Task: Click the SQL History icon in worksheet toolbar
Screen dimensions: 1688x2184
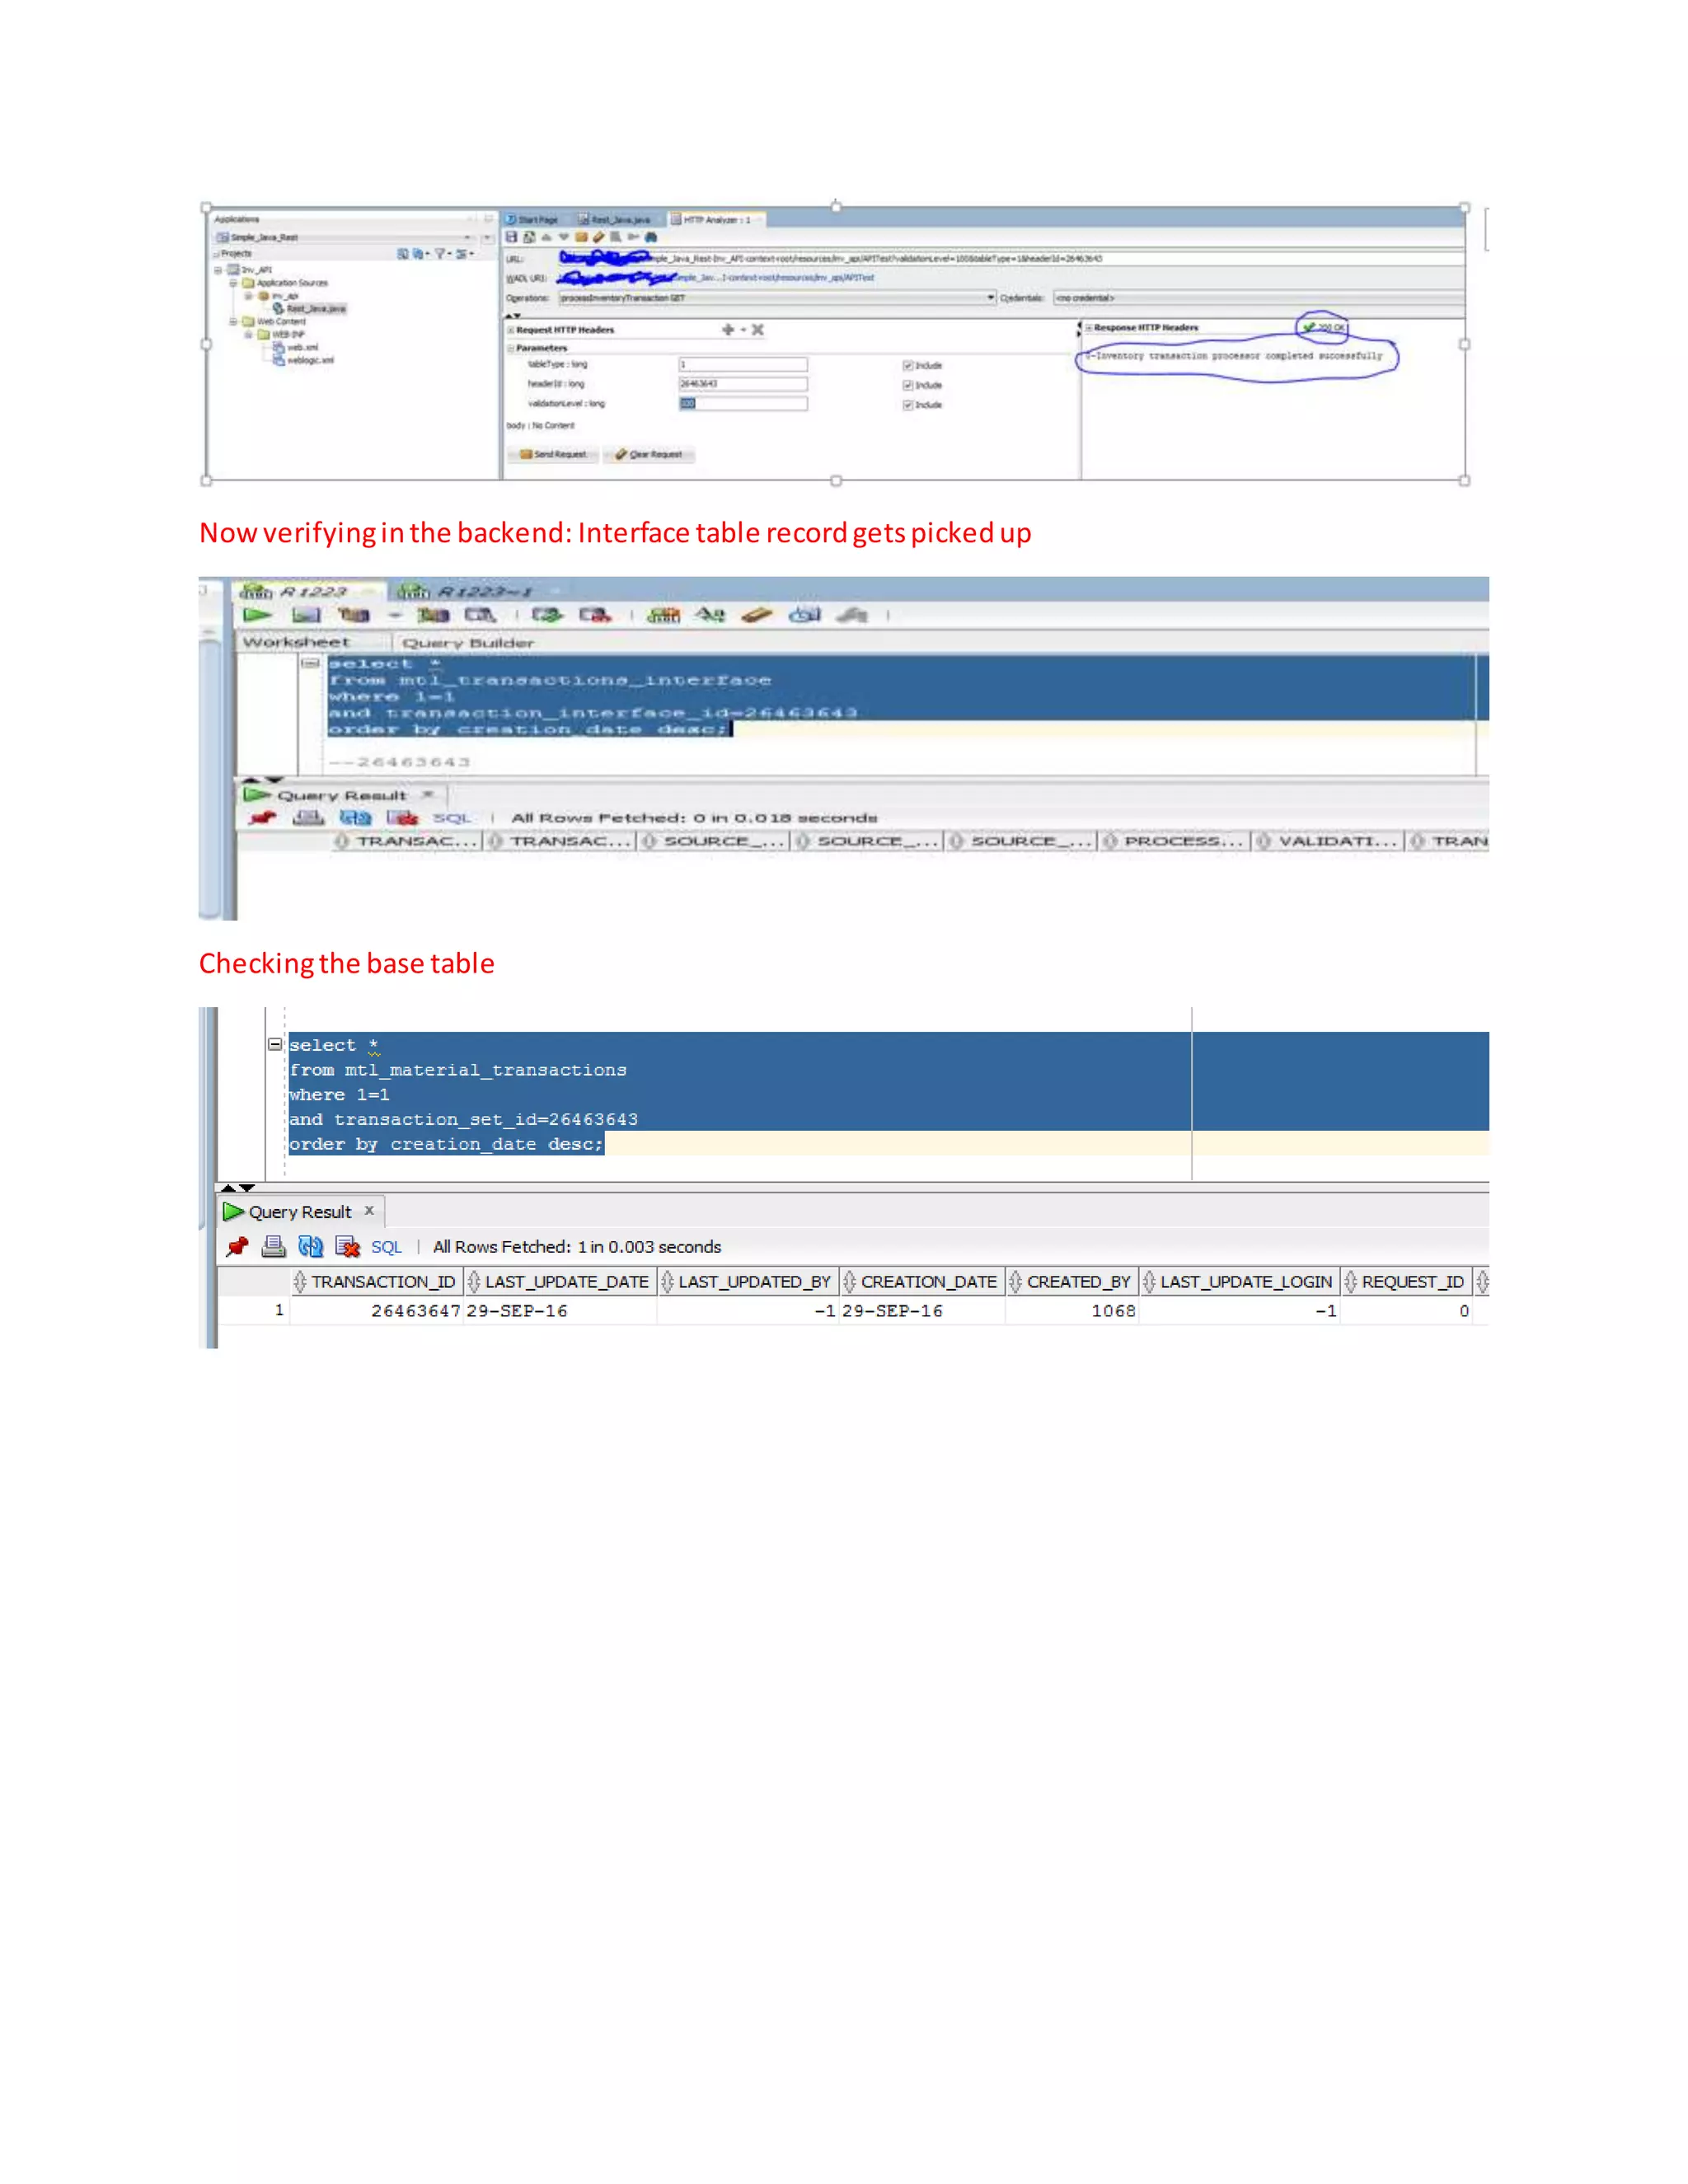Action: [x=805, y=615]
